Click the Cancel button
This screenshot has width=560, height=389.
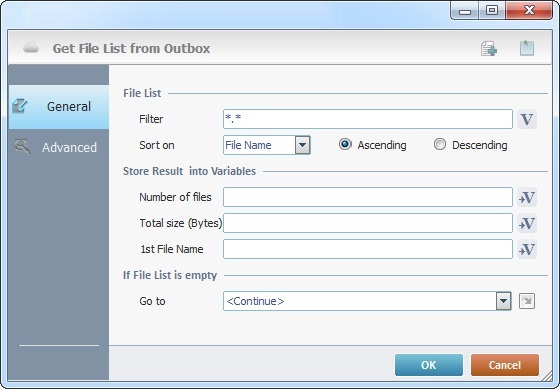click(505, 365)
